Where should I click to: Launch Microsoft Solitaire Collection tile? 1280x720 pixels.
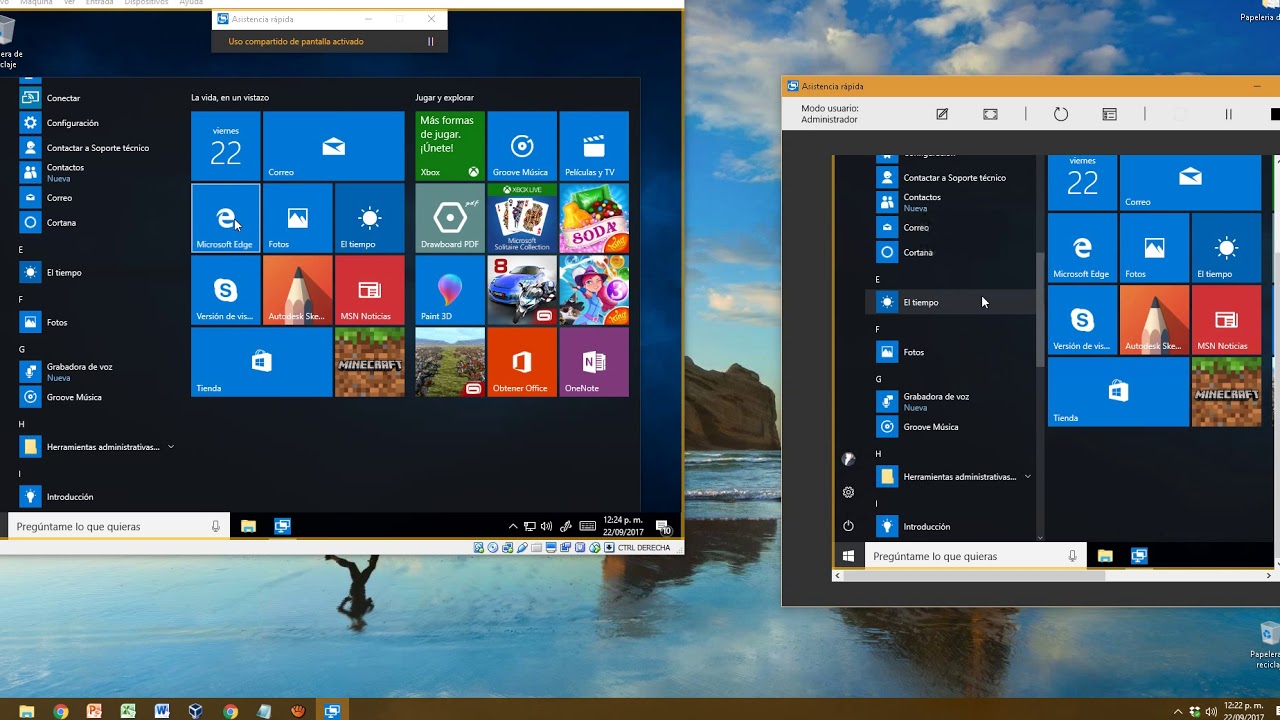[x=521, y=218]
